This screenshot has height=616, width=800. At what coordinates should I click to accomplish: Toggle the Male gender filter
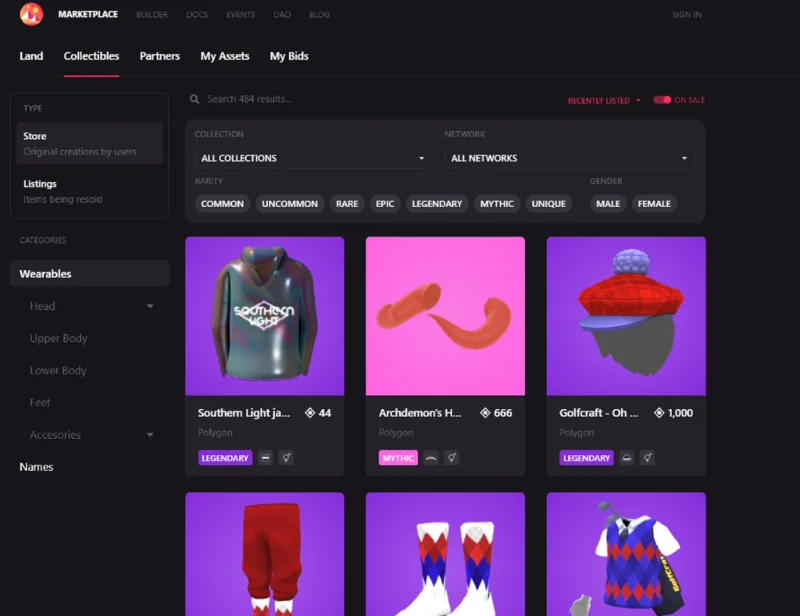click(608, 204)
